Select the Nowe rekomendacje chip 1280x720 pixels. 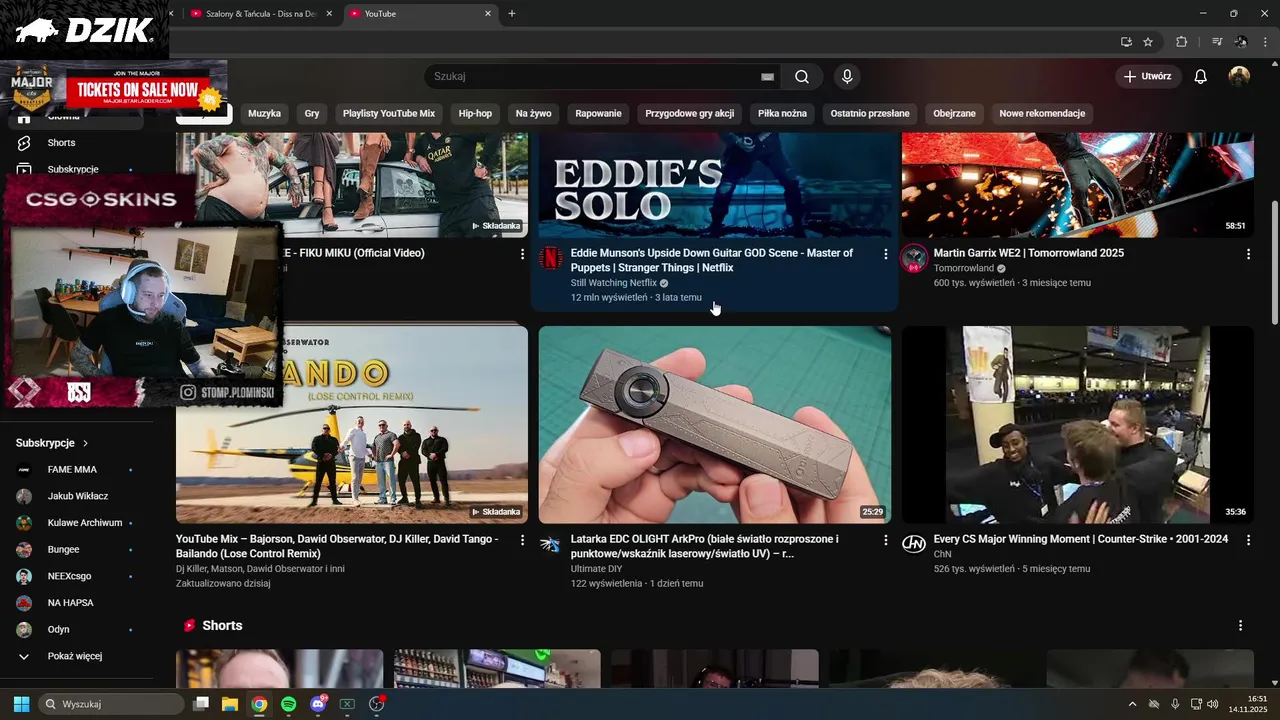click(1042, 113)
